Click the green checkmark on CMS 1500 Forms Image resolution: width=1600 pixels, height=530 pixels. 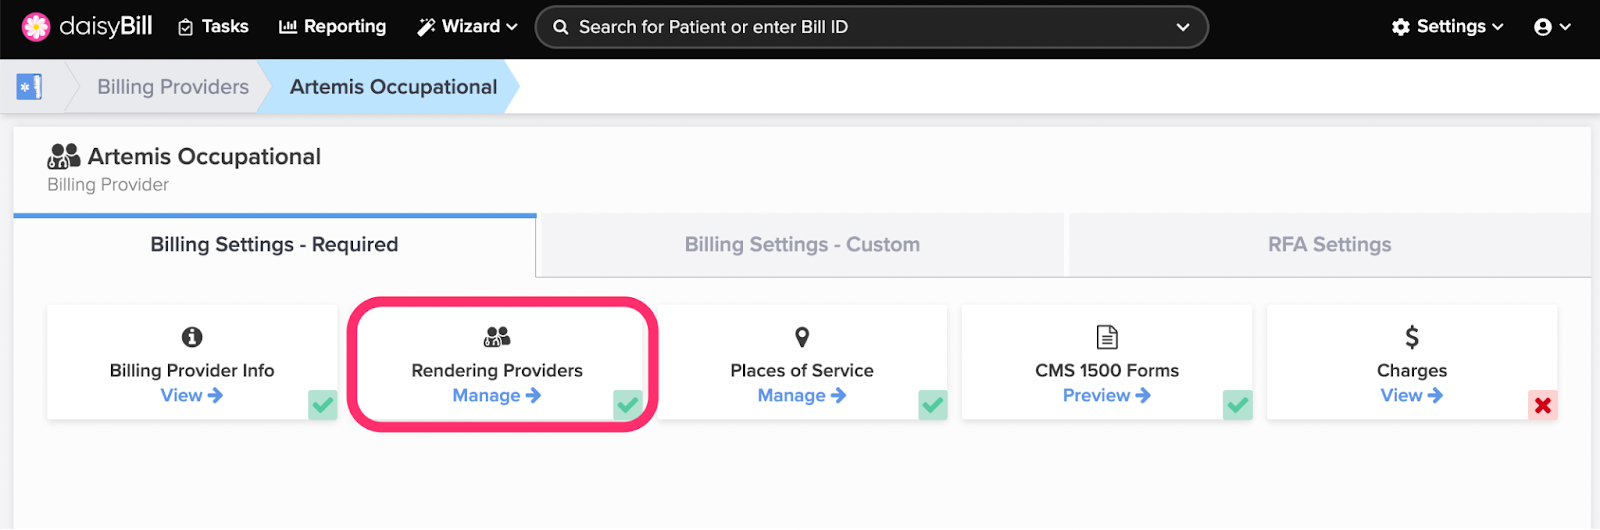coord(1238,405)
